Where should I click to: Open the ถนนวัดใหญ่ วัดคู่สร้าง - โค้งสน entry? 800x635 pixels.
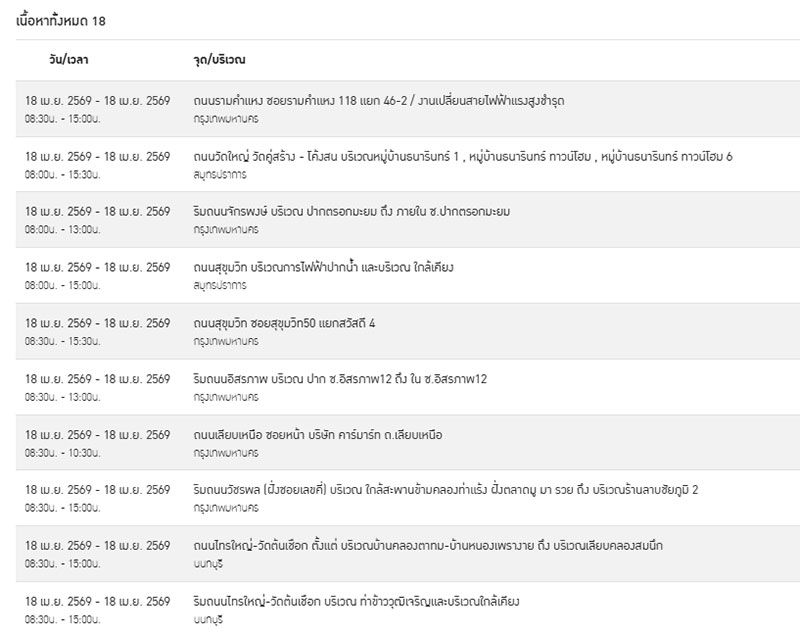[x=463, y=157]
